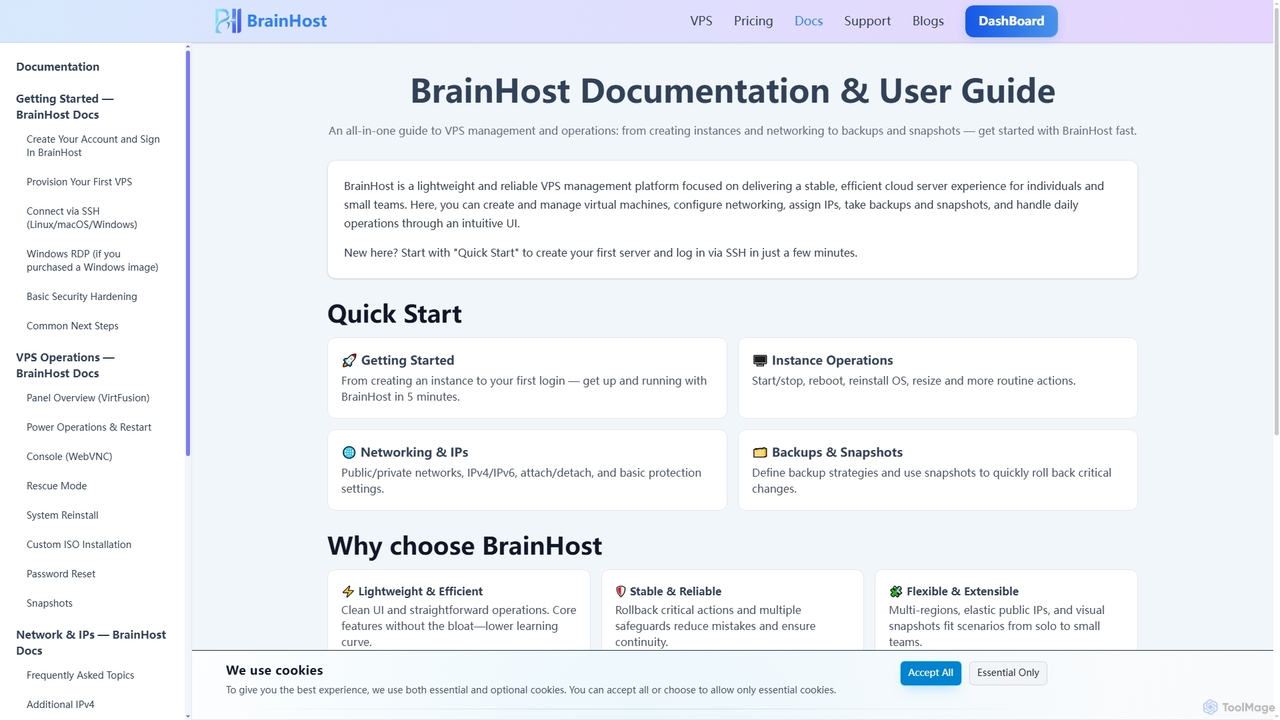
Task: Open Provision Your First VPS
Action: point(79,182)
